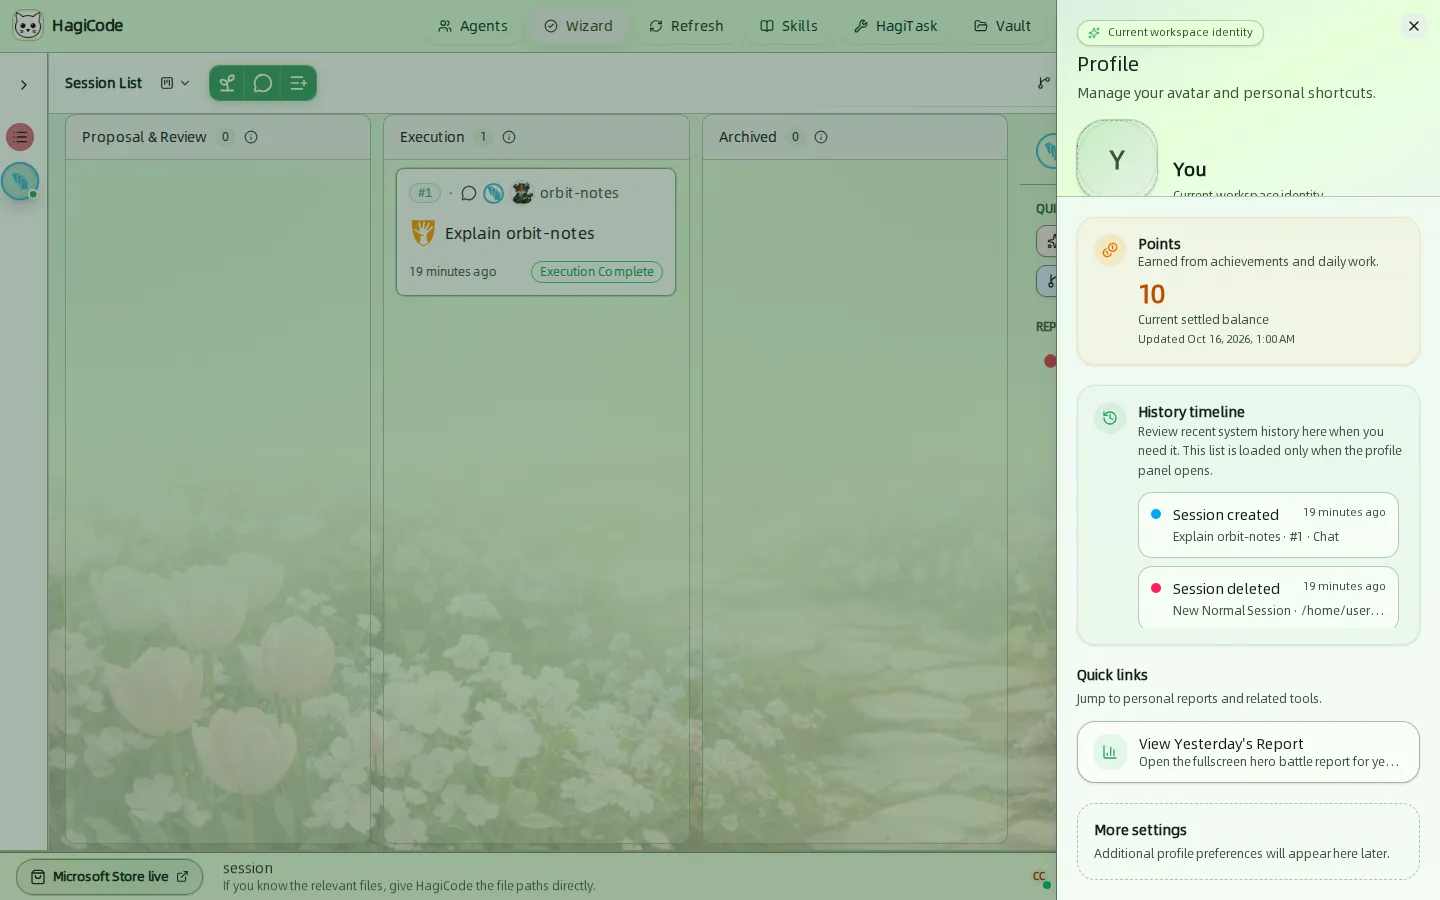1440x900 pixels.
Task: Show info for Execution column
Action: tap(509, 137)
